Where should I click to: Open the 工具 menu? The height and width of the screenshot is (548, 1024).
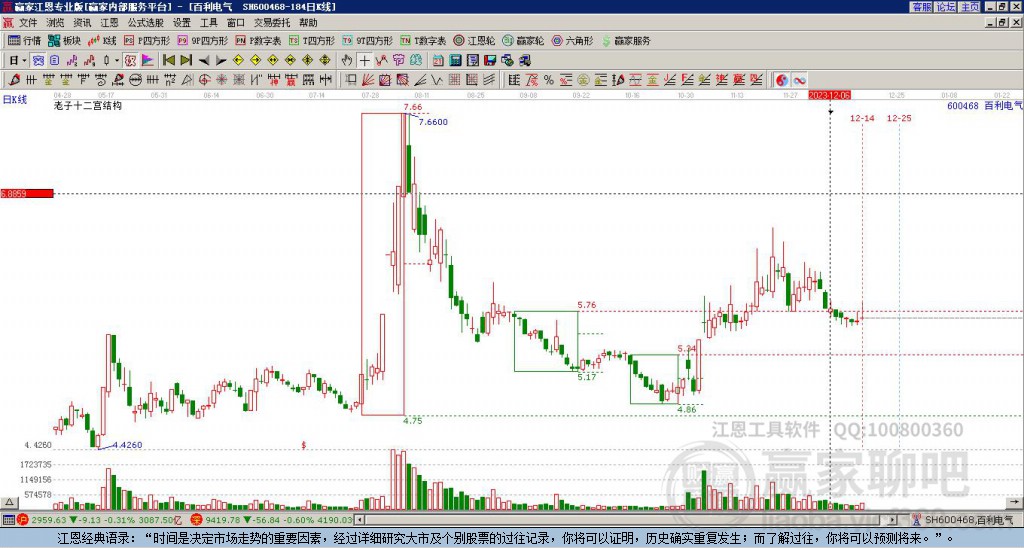coord(208,23)
